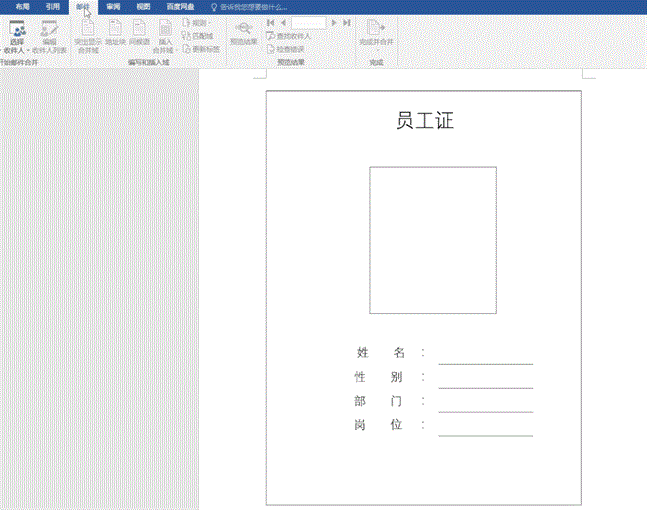This screenshot has width=647, height=510.
Task: Click Find Recipient (查找收件人) button
Action: 290,35
